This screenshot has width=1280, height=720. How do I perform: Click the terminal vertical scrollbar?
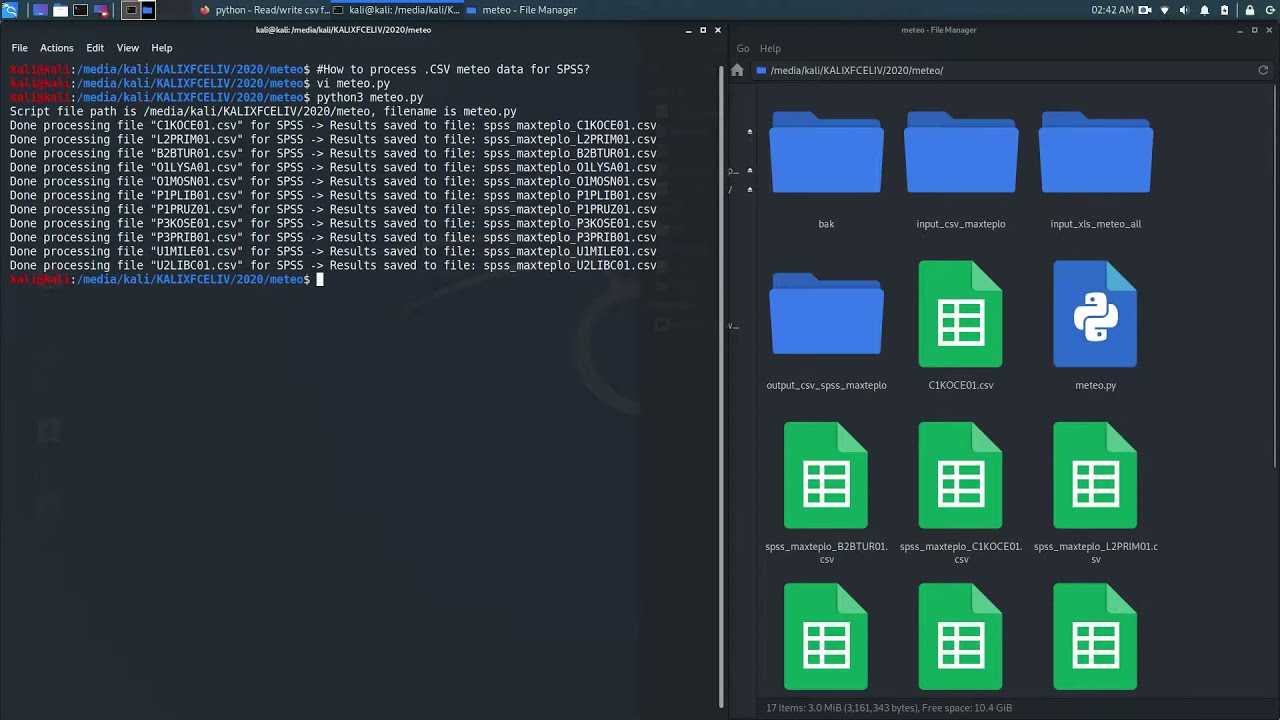point(721,385)
